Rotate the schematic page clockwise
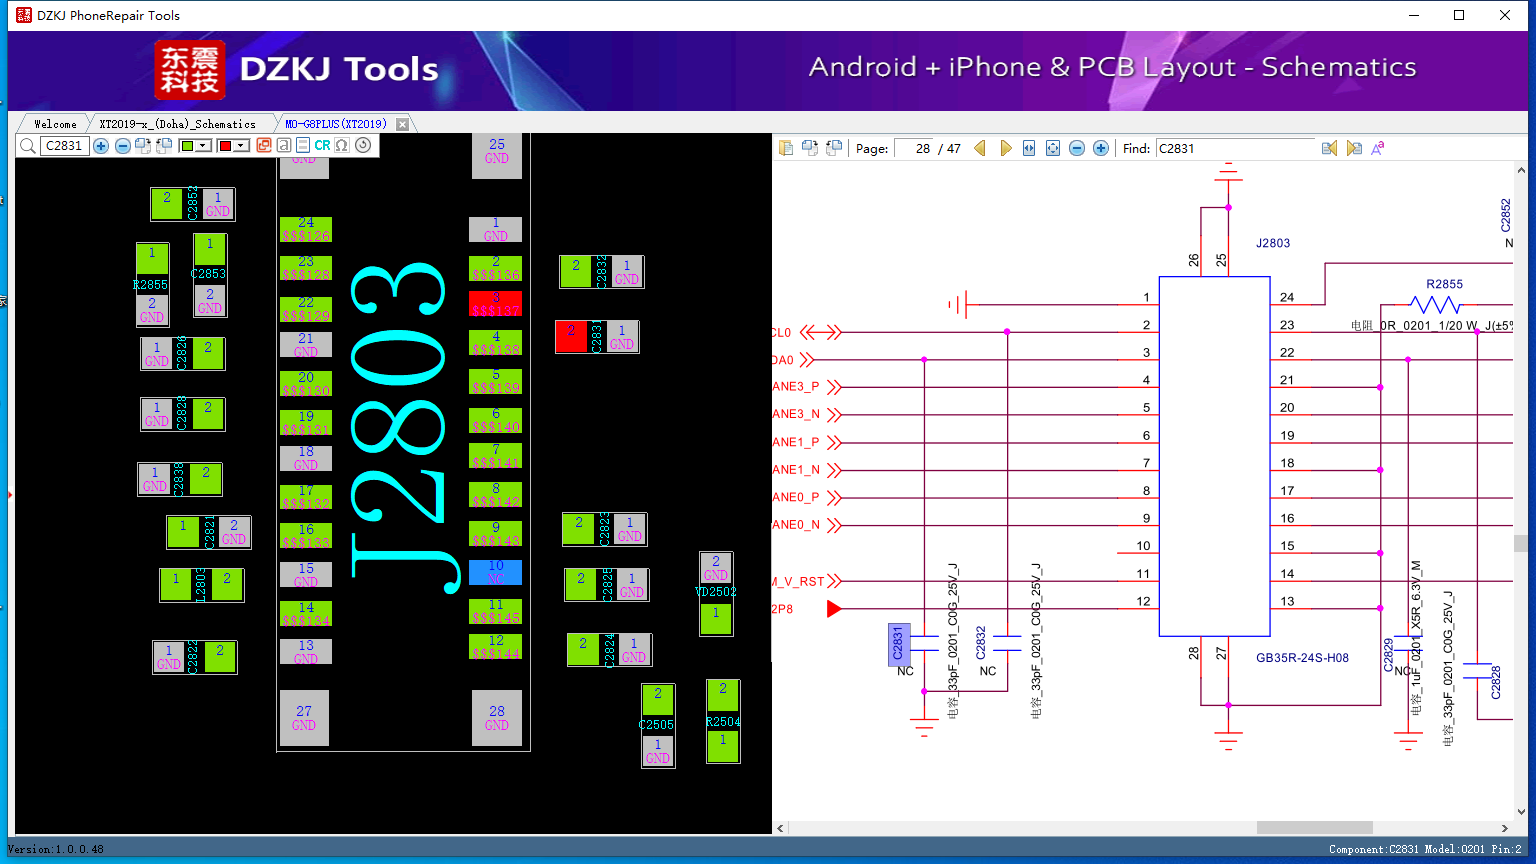The height and width of the screenshot is (864, 1536). (x=810, y=148)
